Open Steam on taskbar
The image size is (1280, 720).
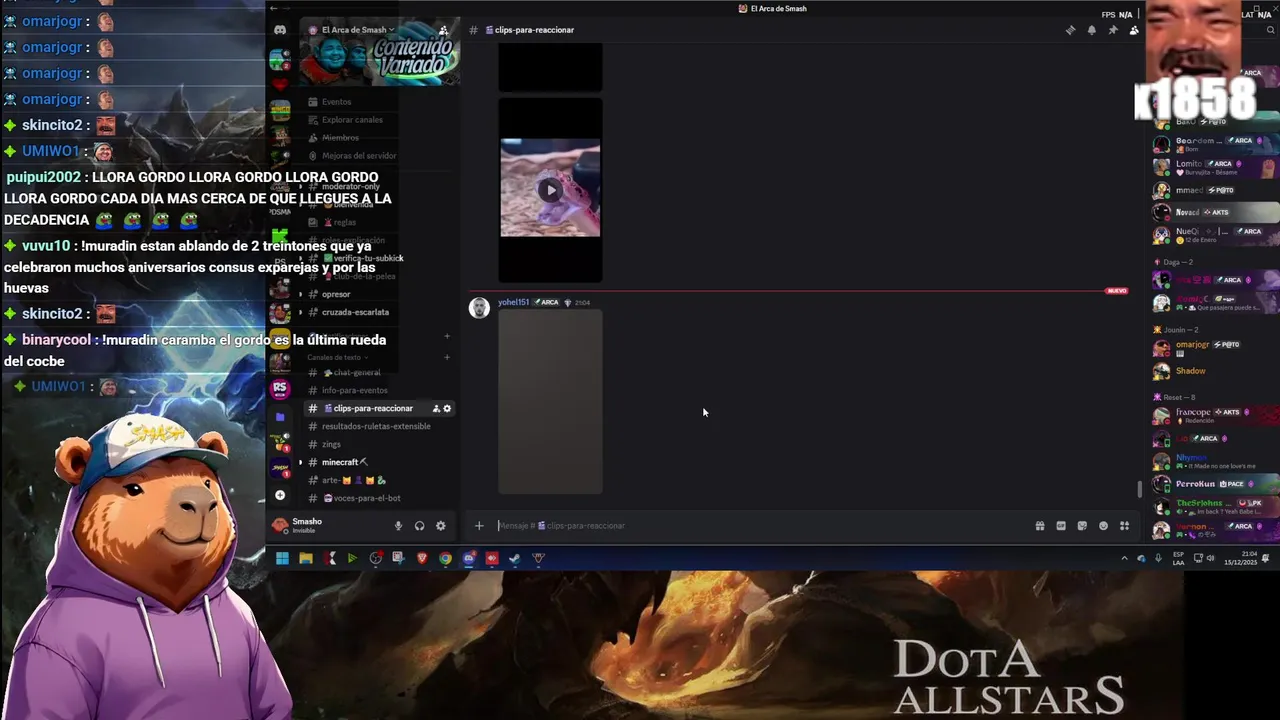pos(514,559)
